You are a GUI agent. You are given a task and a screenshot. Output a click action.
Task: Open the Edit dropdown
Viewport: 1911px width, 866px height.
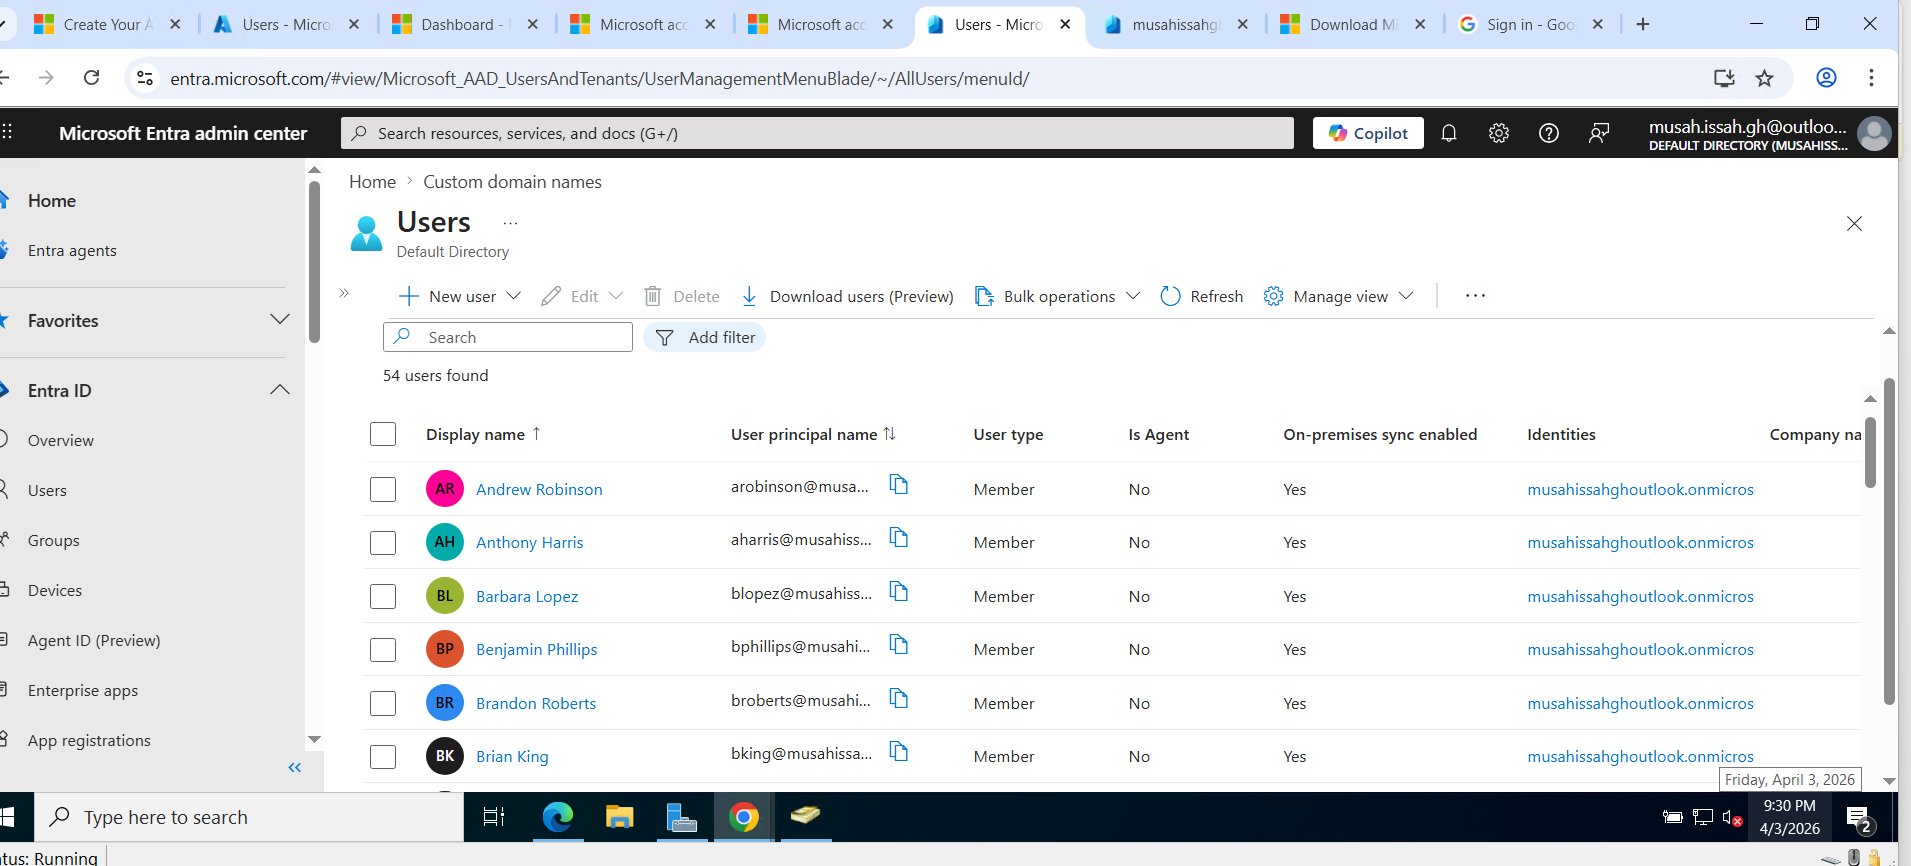(x=582, y=296)
